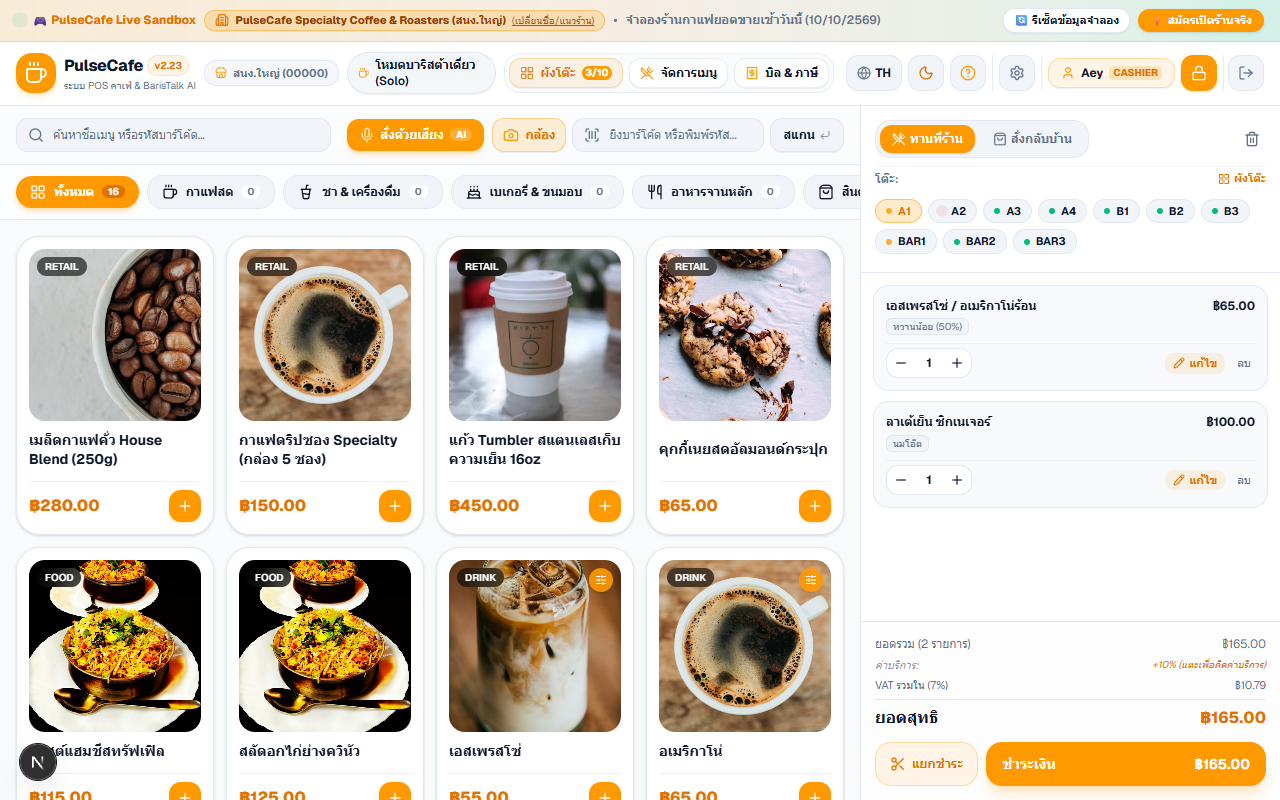The image size is (1280, 800).
Task: Lock the screen with the orange padlock
Action: point(1199,73)
